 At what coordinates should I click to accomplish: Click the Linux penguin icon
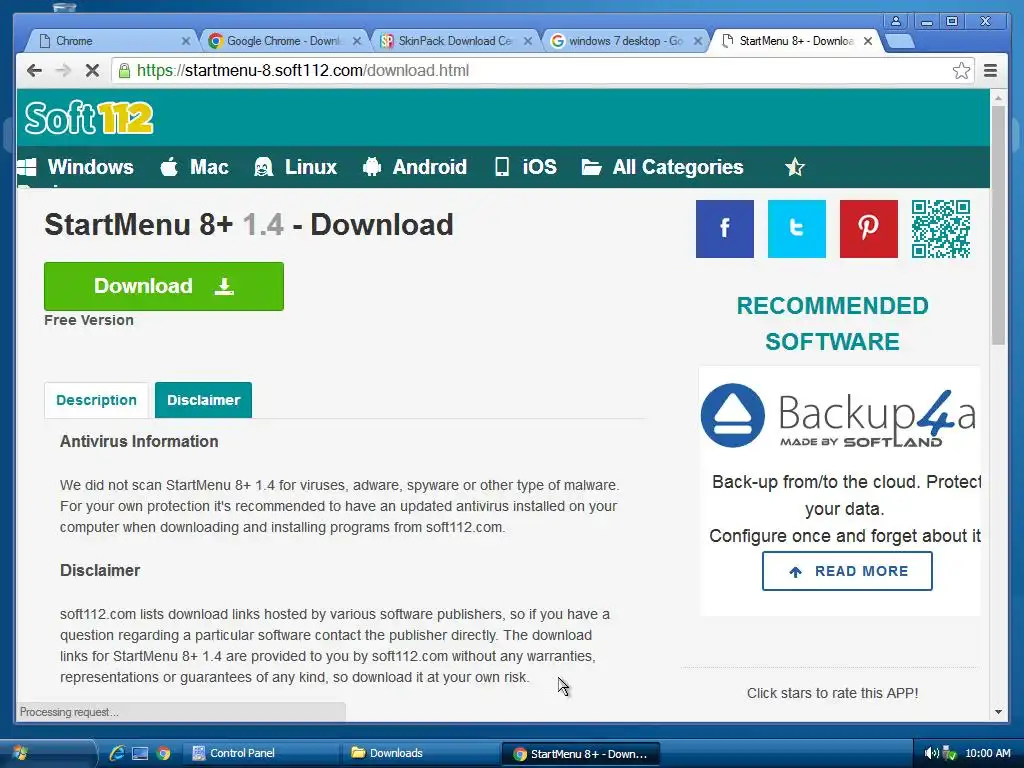(x=263, y=167)
